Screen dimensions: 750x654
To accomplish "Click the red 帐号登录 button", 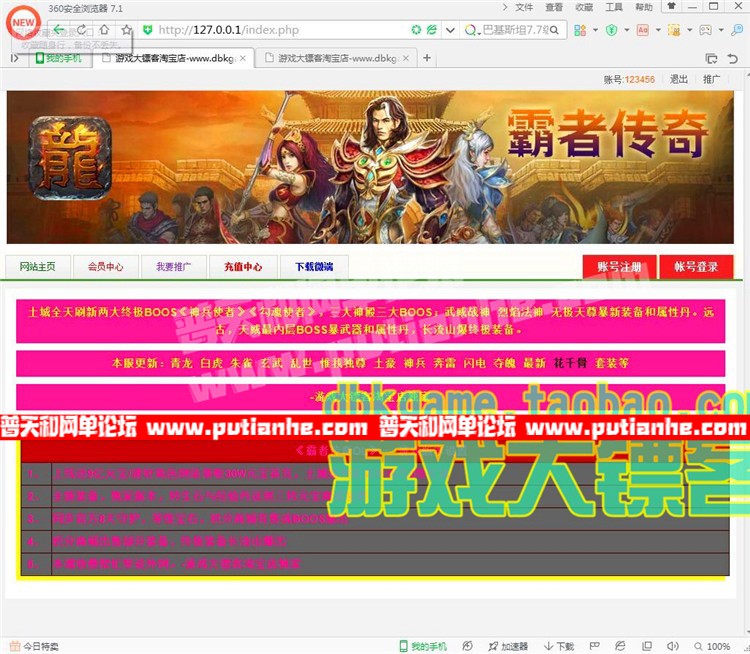I will pos(696,267).
